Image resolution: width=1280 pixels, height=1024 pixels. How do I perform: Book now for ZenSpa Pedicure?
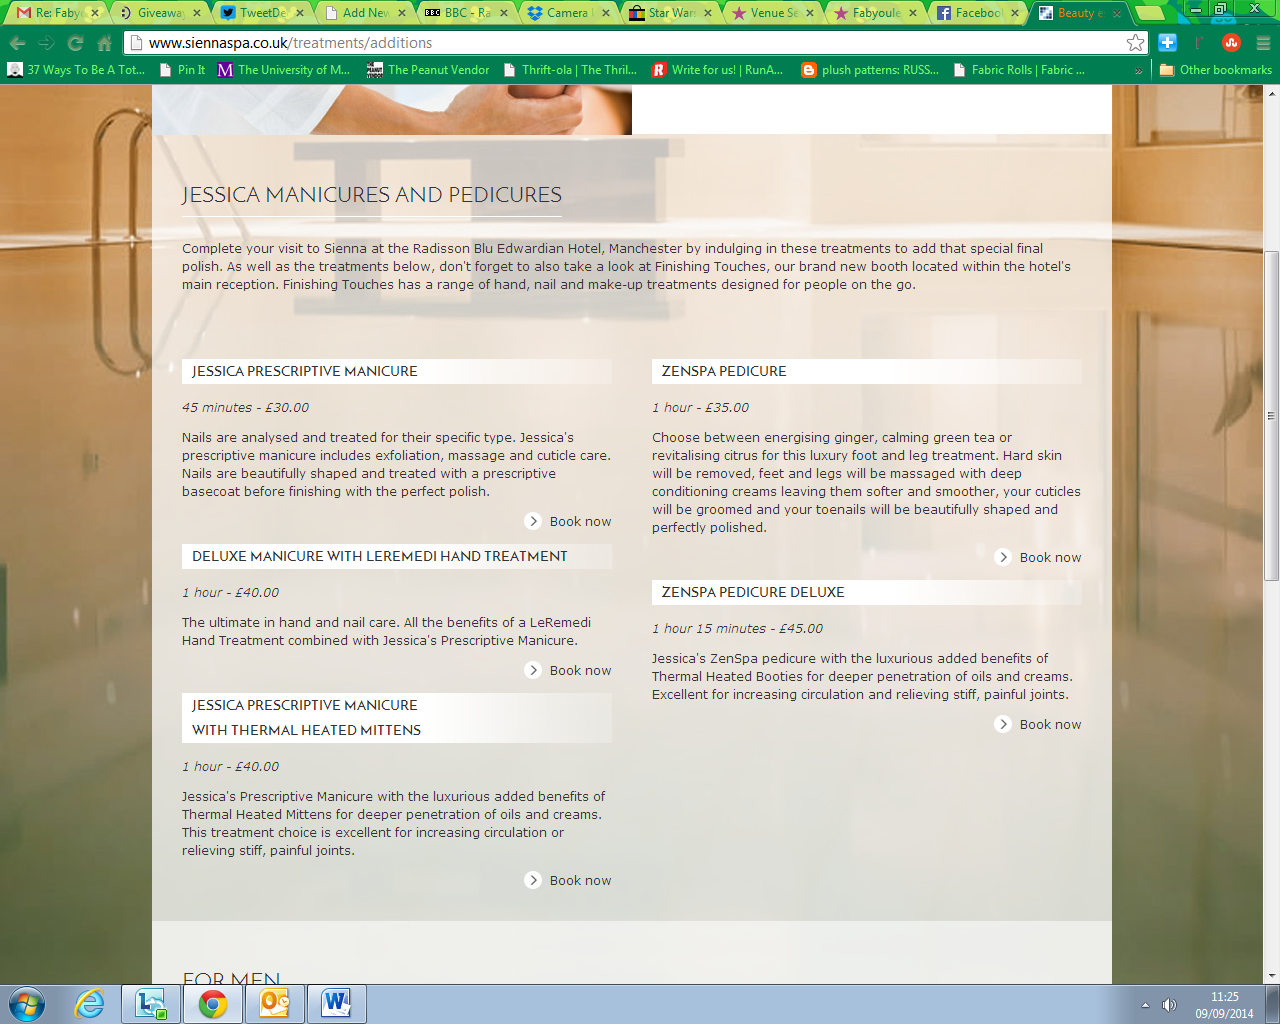pyautogui.click(x=1038, y=557)
